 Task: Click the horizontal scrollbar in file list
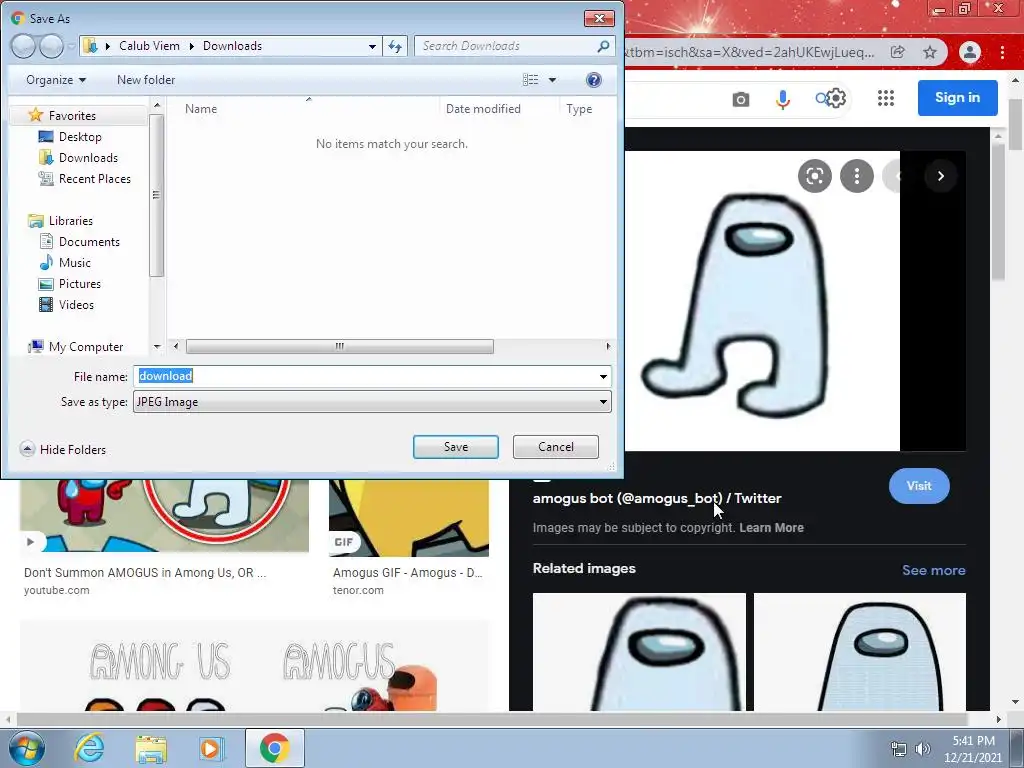click(x=340, y=346)
